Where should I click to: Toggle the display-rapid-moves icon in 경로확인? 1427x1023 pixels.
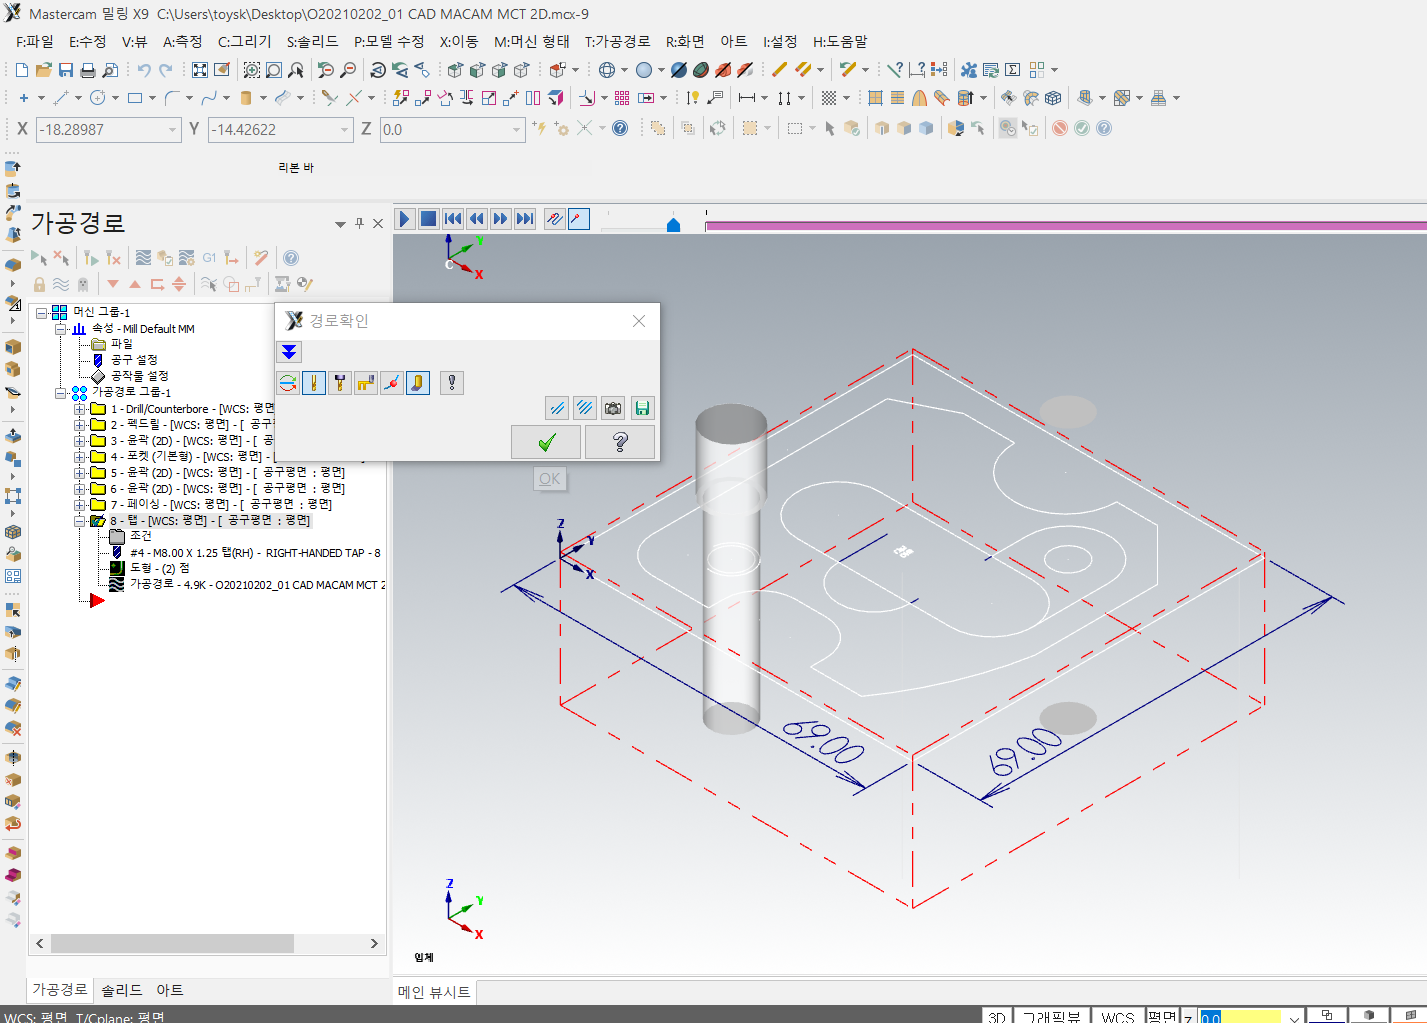[366, 383]
